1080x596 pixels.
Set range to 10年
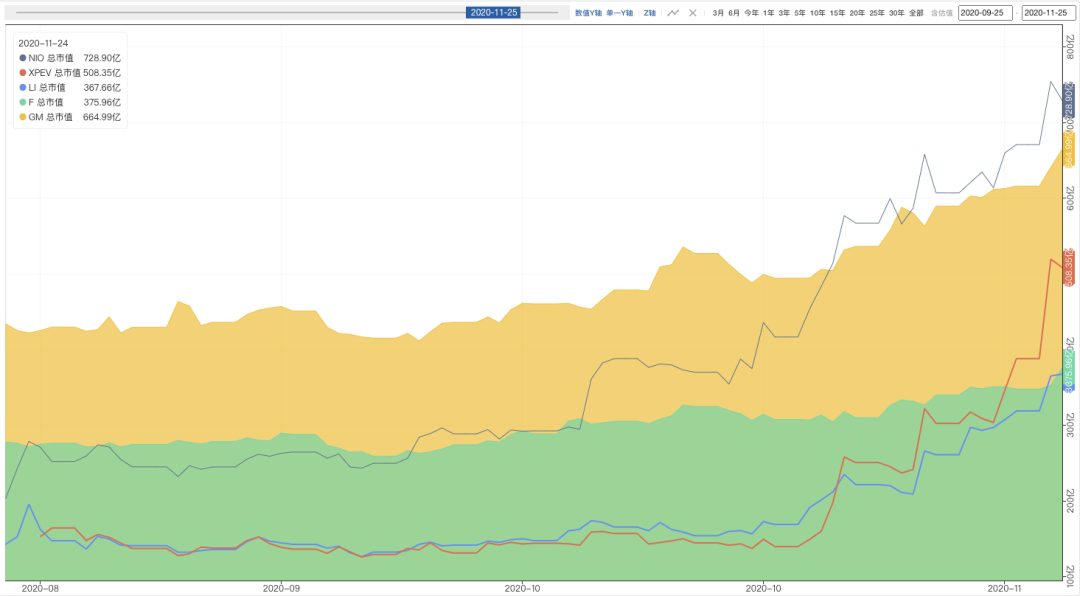pyautogui.click(x=818, y=13)
